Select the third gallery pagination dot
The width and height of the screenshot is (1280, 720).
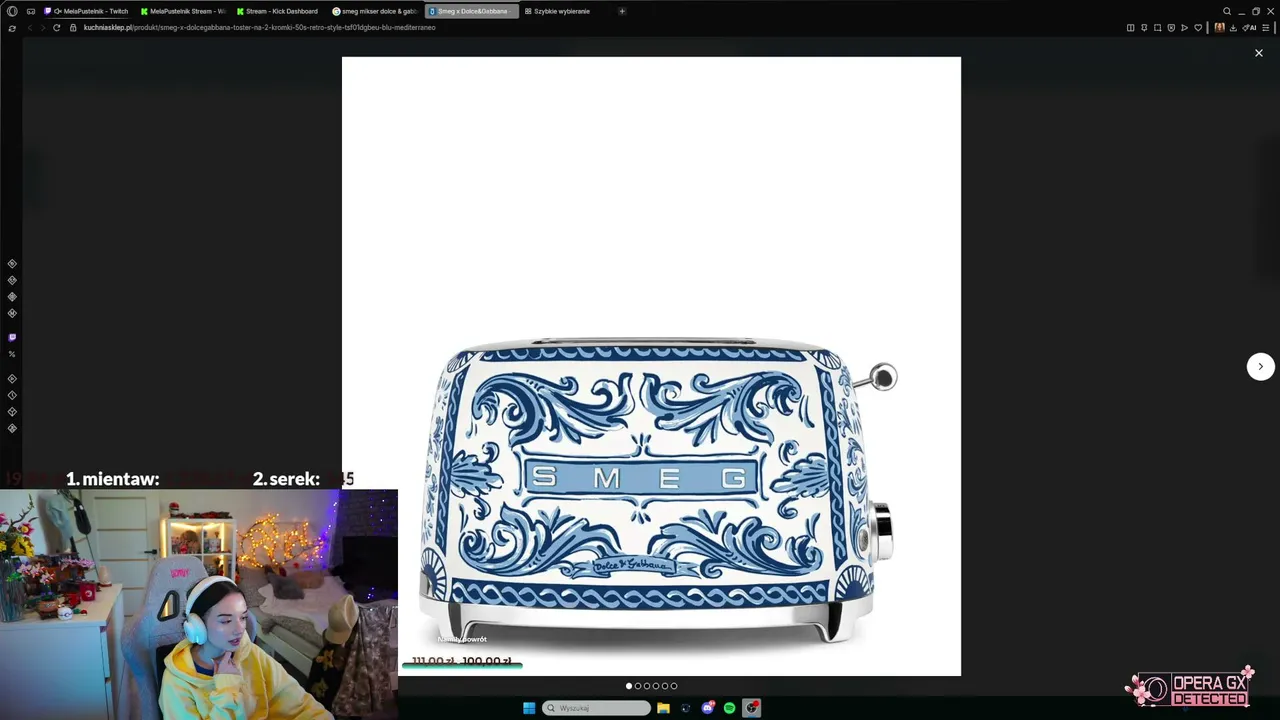(x=647, y=686)
